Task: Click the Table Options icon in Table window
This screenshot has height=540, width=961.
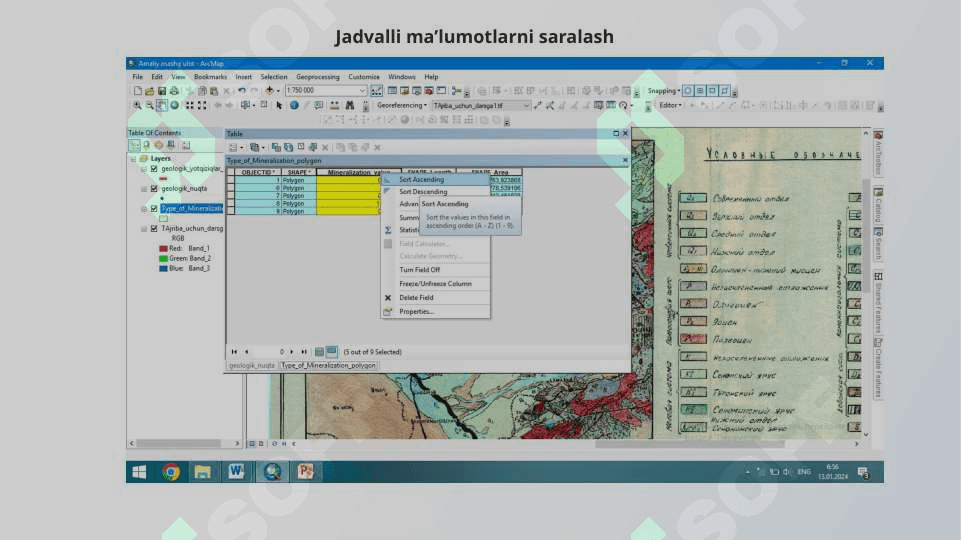Action: (x=233, y=147)
